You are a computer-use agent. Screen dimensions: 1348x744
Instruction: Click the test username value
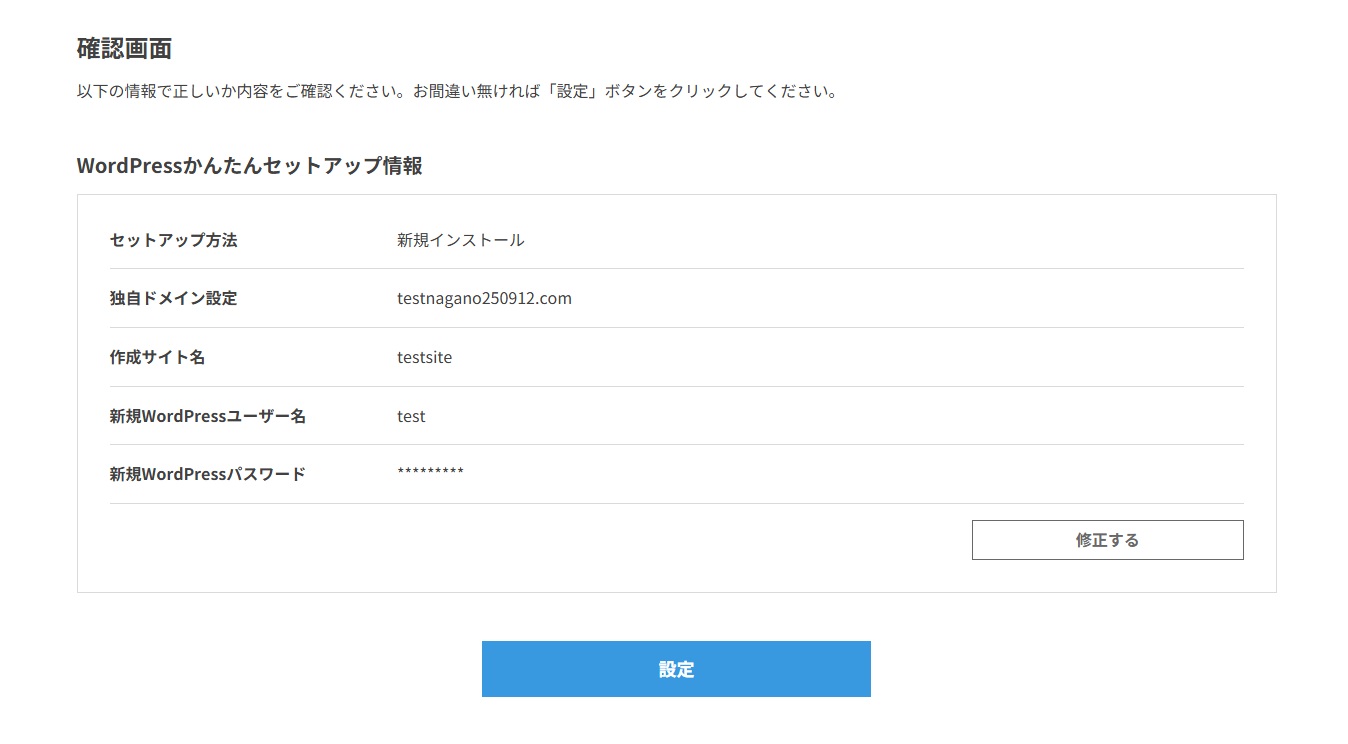411,416
